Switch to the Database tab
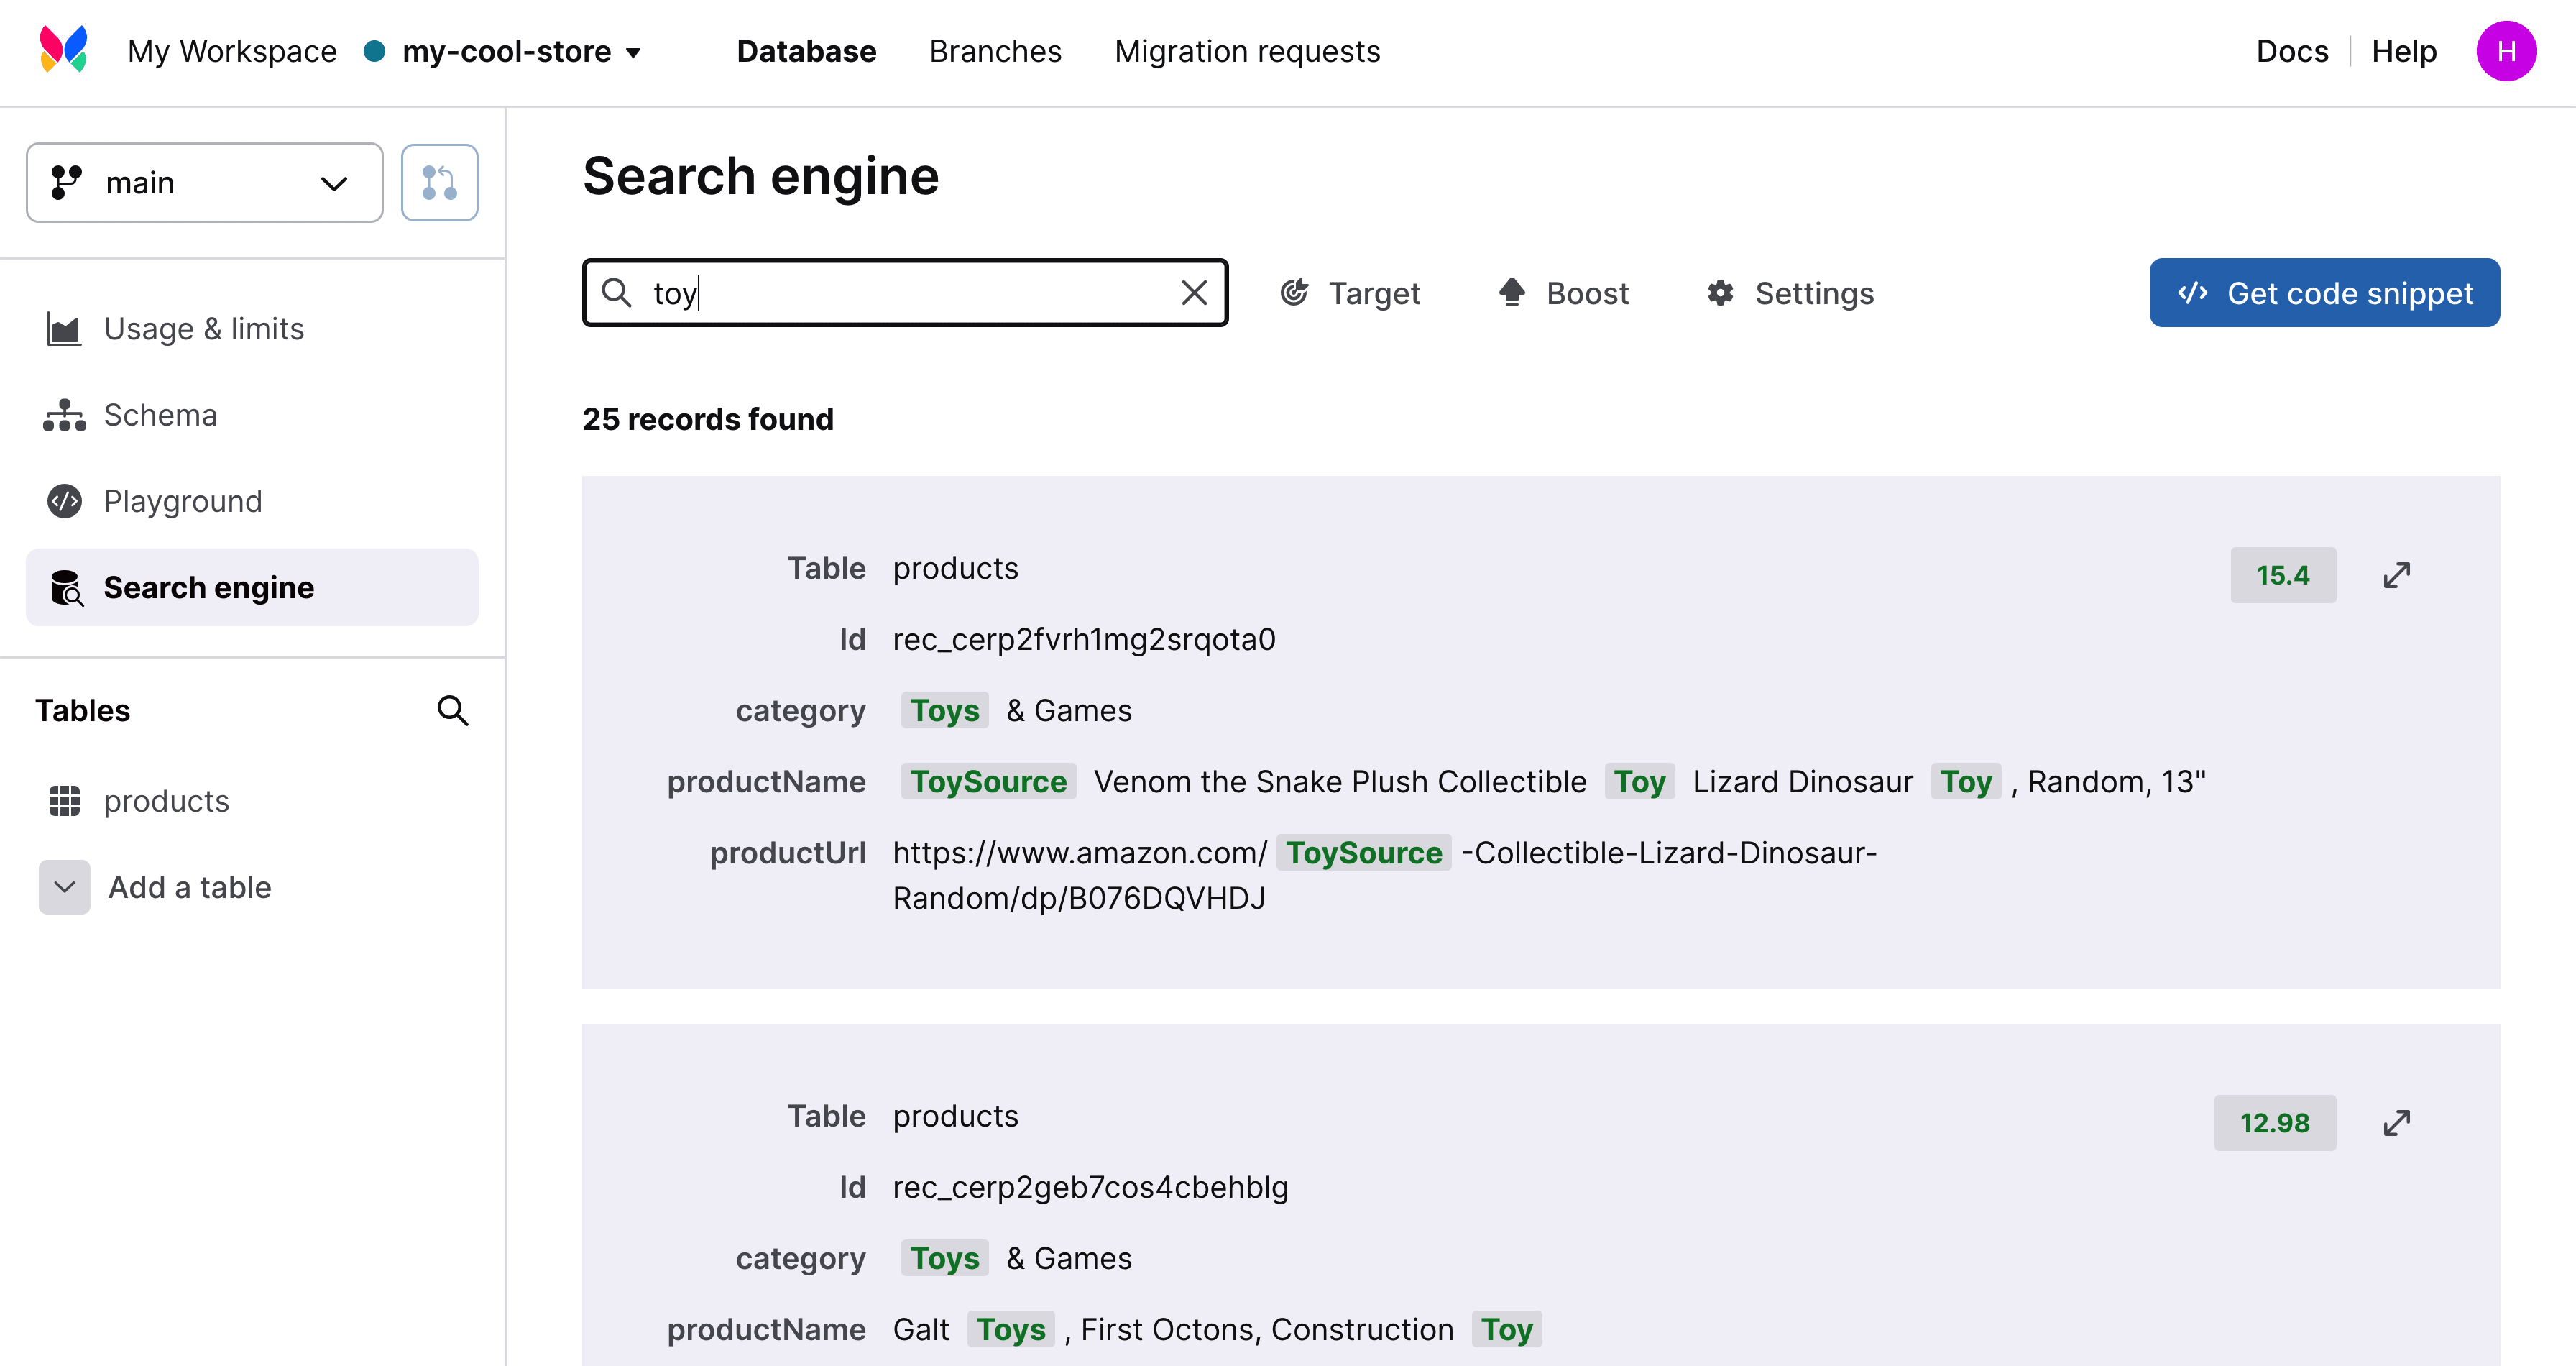The width and height of the screenshot is (2576, 1366). click(806, 51)
